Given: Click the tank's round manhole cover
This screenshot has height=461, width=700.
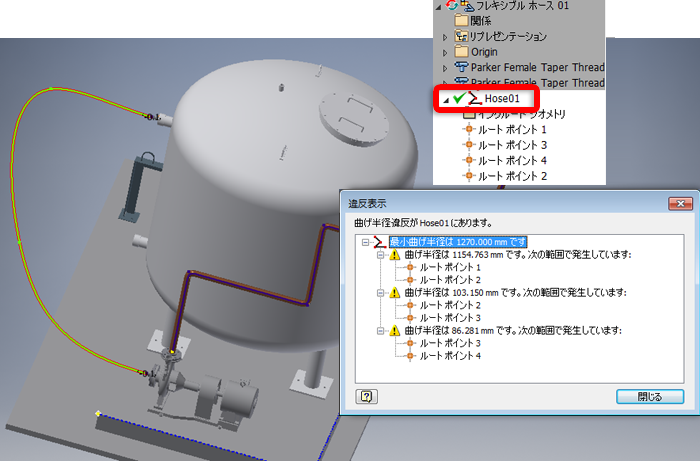Looking at the screenshot, I should tap(354, 119).
